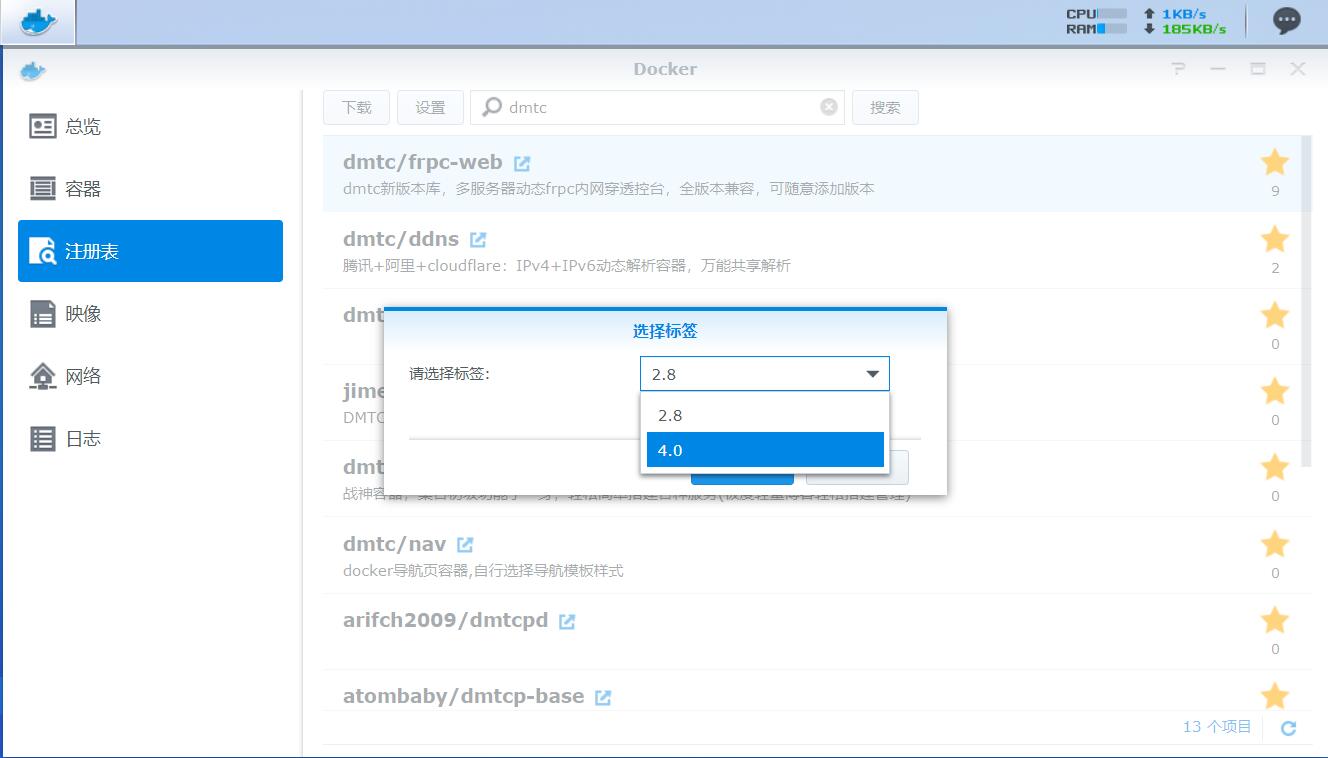Click the star icon for atombaby/dmtcp-base

[1275, 695]
